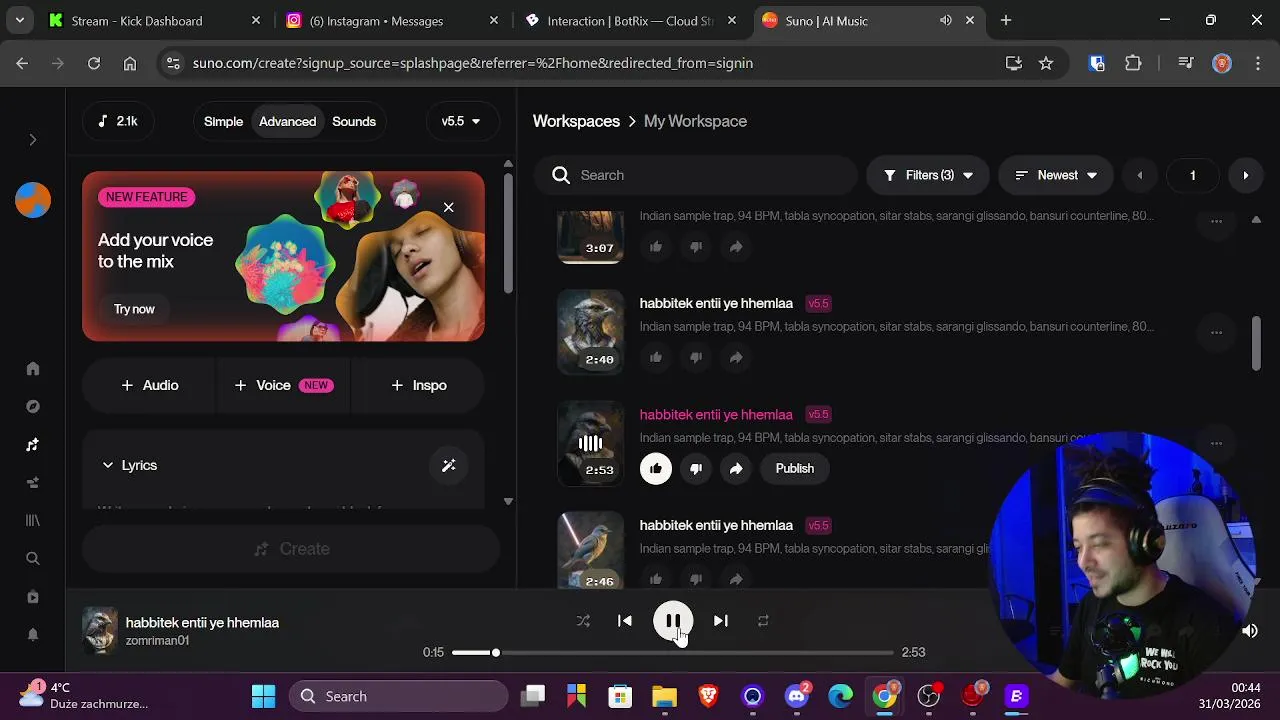1280x720 pixels.
Task: Open more options for the 2:53 song
Action: point(1216,443)
